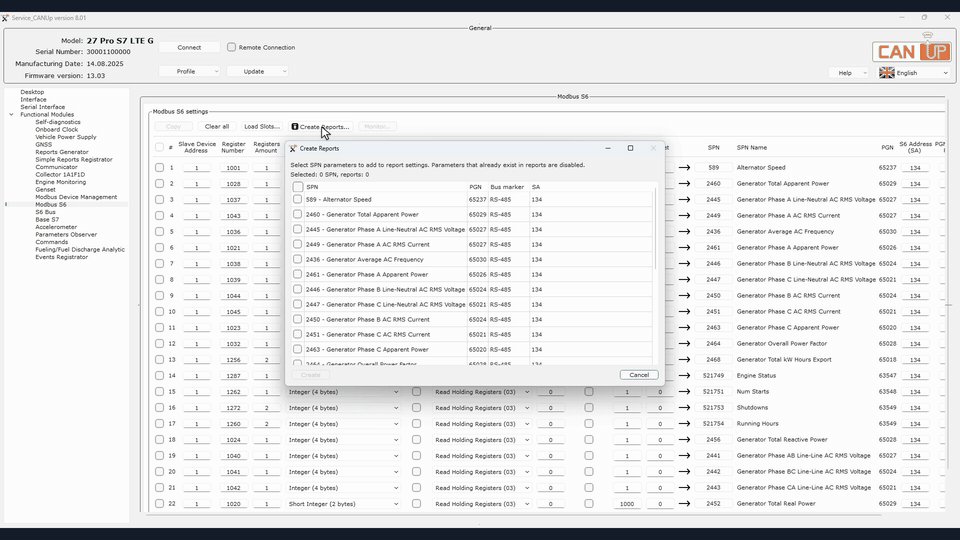This screenshot has height=540, width=960.
Task: Edit row 22 multiplier field 1000
Action: pos(626,504)
